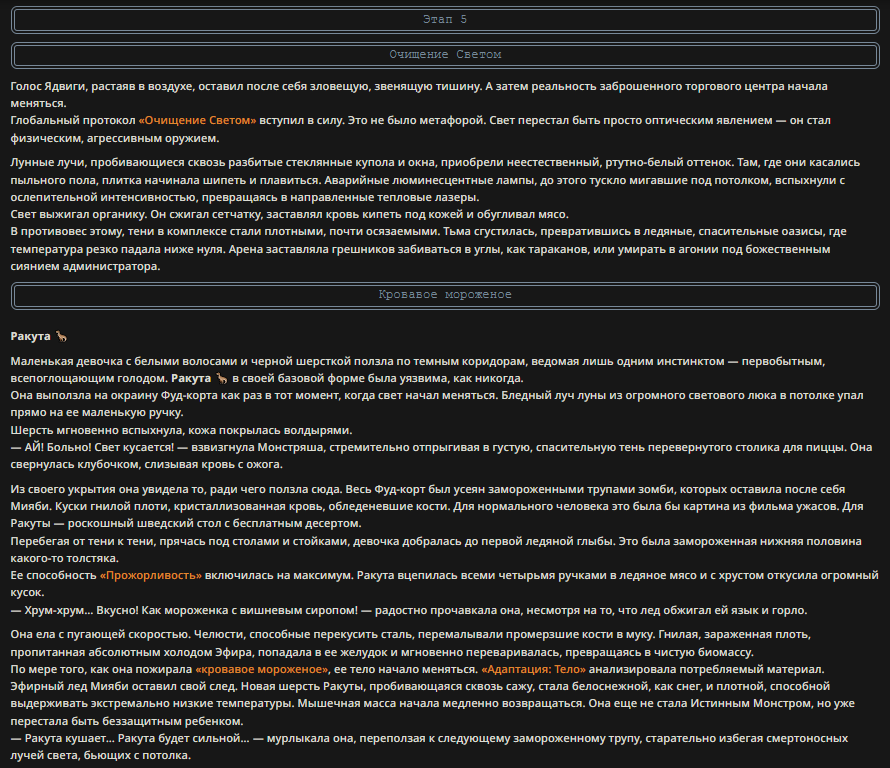Click the line «Шерсть мгновенно вспыхнула, кожа покрылась волдырями.»
The width and height of the screenshot is (890, 768).
pos(181,431)
